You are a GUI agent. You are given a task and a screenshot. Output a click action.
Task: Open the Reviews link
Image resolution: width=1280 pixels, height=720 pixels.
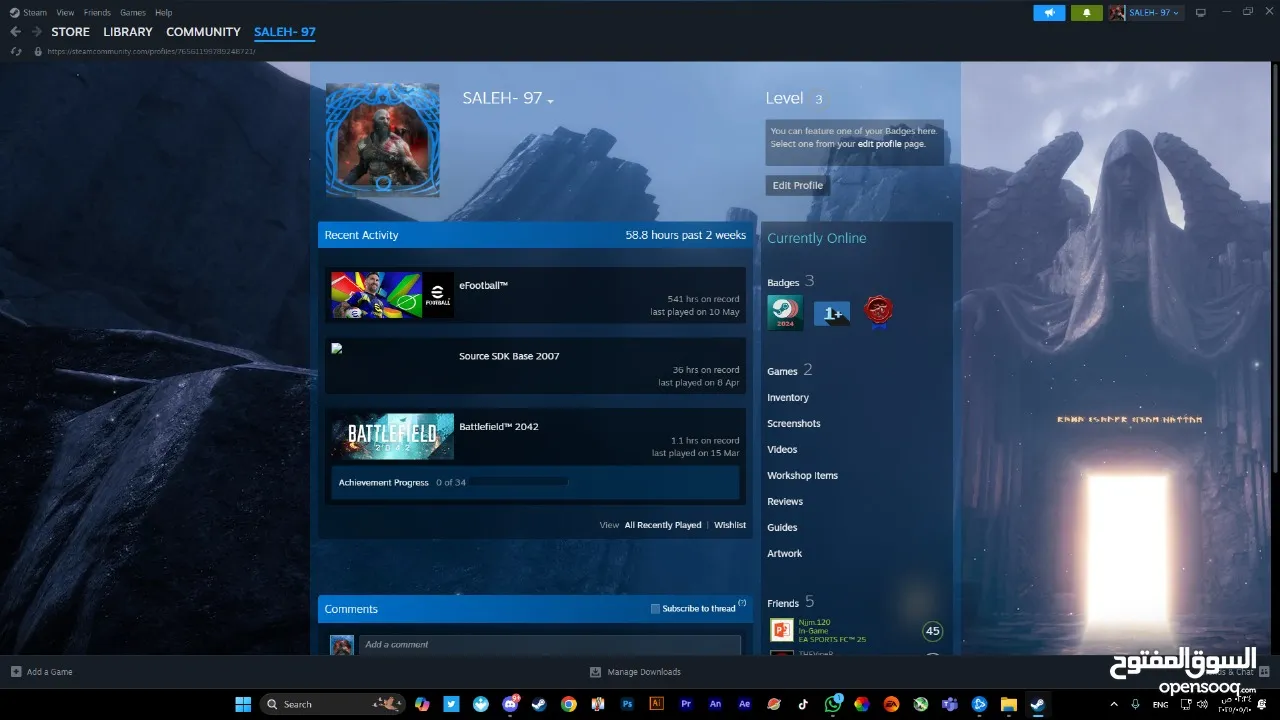(x=785, y=502)
